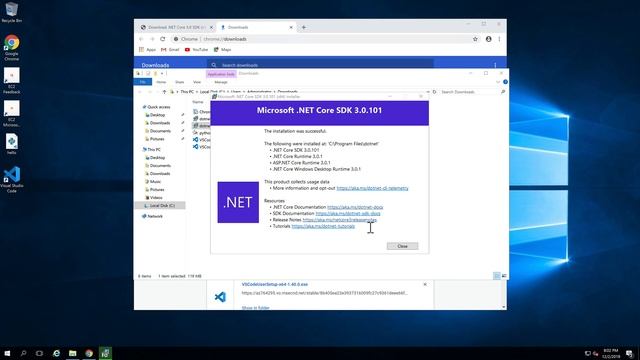The height and width of the screenshot is (360, 640).
Task: Open the VSCodeUserSetup-x64 download link
Action: point(275,284)
